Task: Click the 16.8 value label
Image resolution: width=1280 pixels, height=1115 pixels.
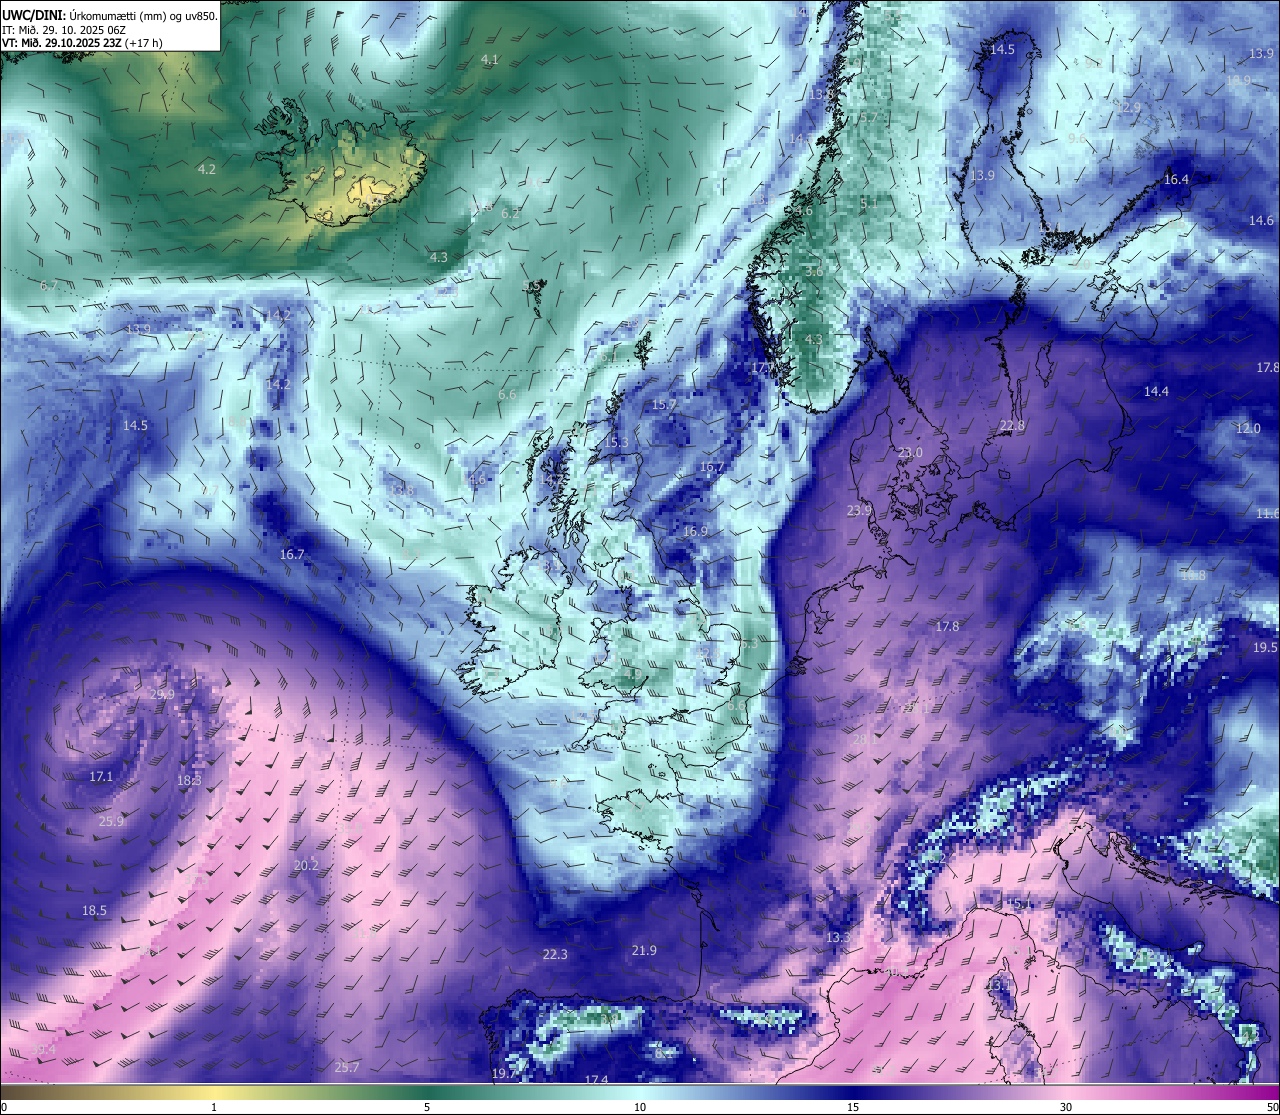Action: pos(1193,576)
